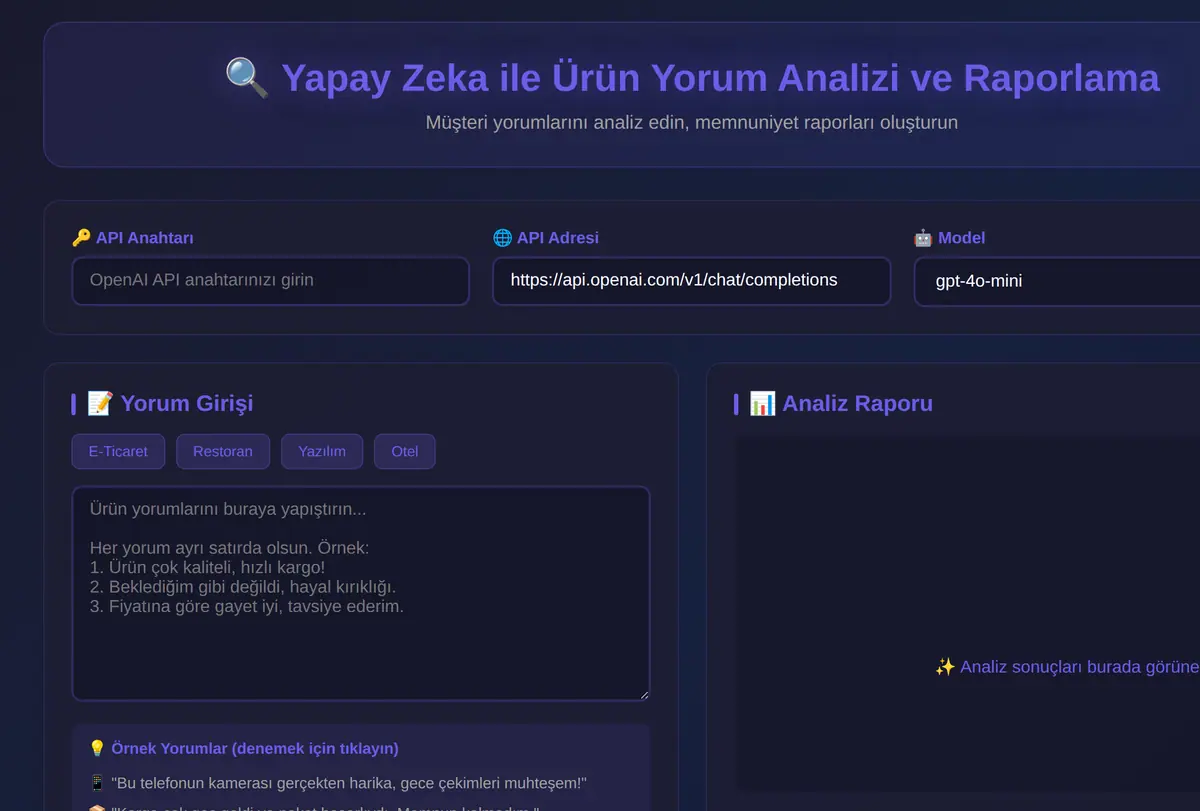Click the 'Örnek Yorumlar (denemek için tıklayın)' heading
The height and width of the screenshot is (811, 1200).
[x=255, y=748]
